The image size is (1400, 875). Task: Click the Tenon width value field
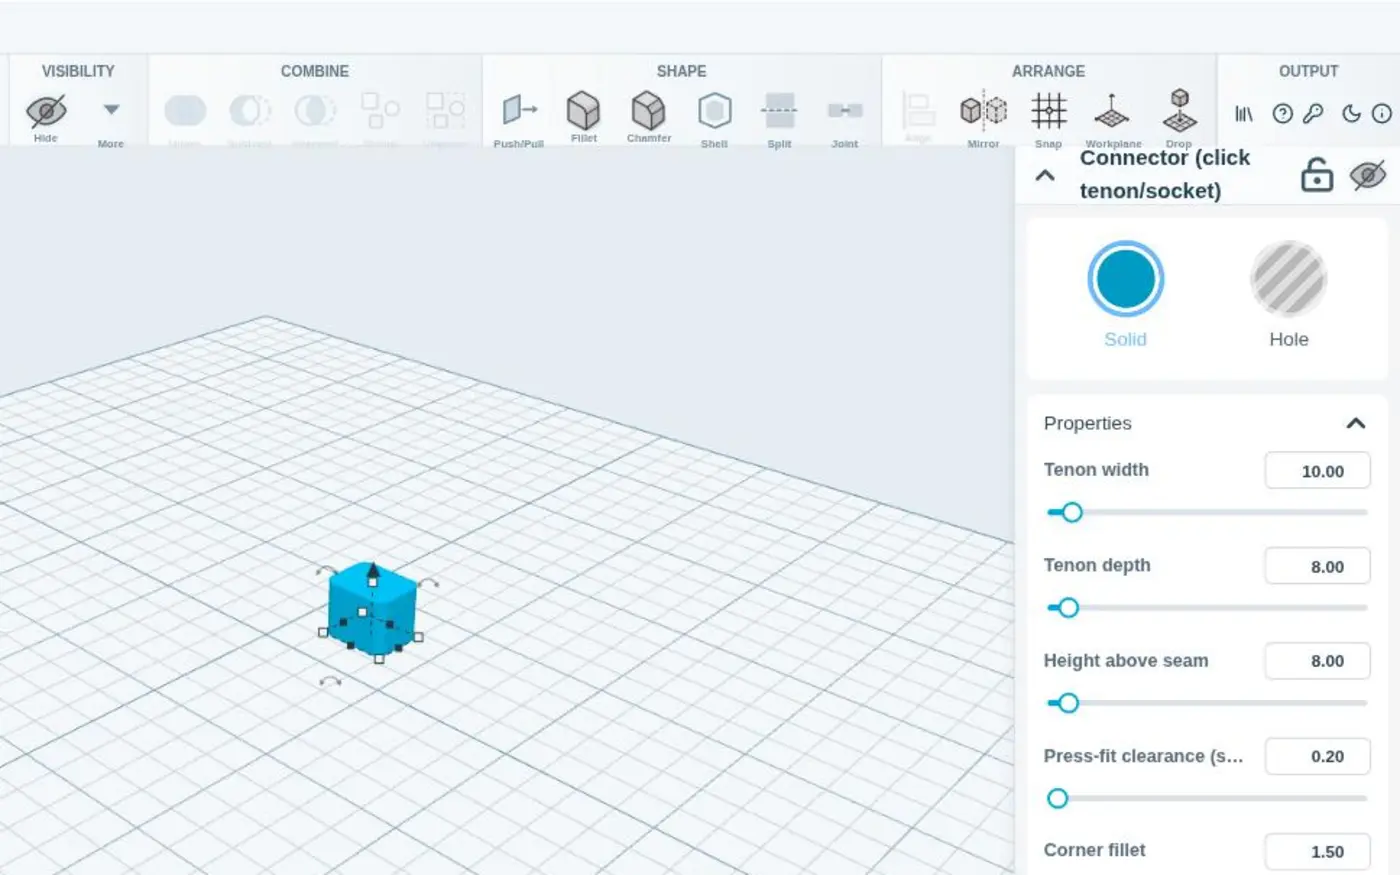(1317, 471)
